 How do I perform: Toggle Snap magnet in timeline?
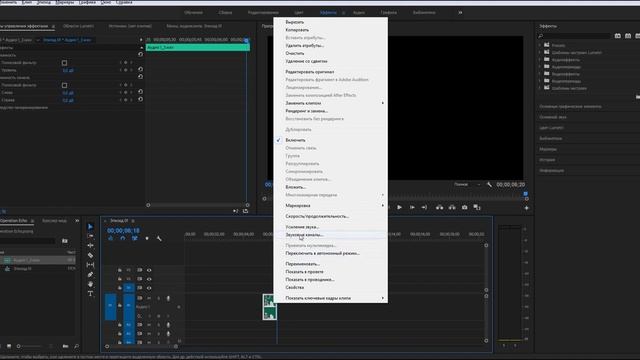[x=123, y=238]
